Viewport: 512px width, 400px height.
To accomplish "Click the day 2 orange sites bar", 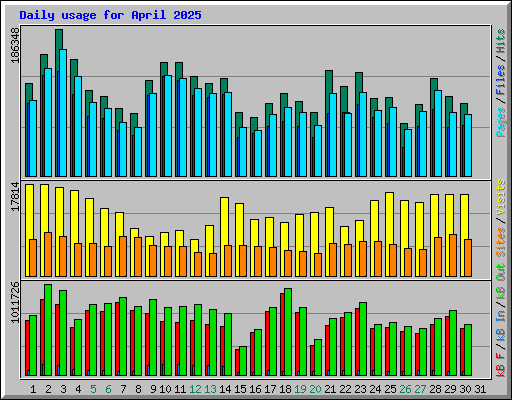I will point(48,254).
